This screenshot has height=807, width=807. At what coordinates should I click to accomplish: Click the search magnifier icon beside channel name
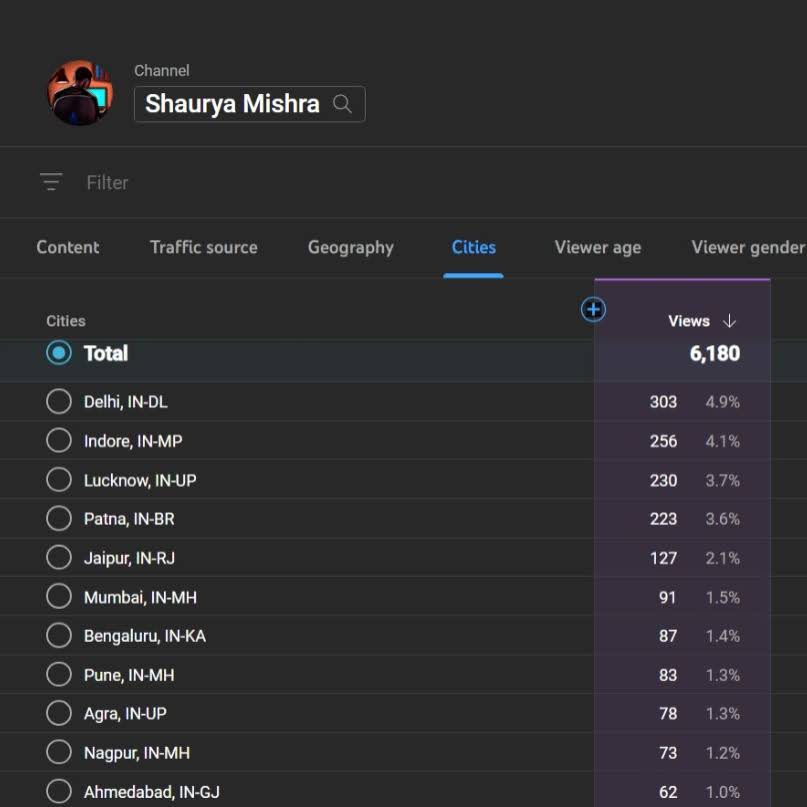coord(342,104)
